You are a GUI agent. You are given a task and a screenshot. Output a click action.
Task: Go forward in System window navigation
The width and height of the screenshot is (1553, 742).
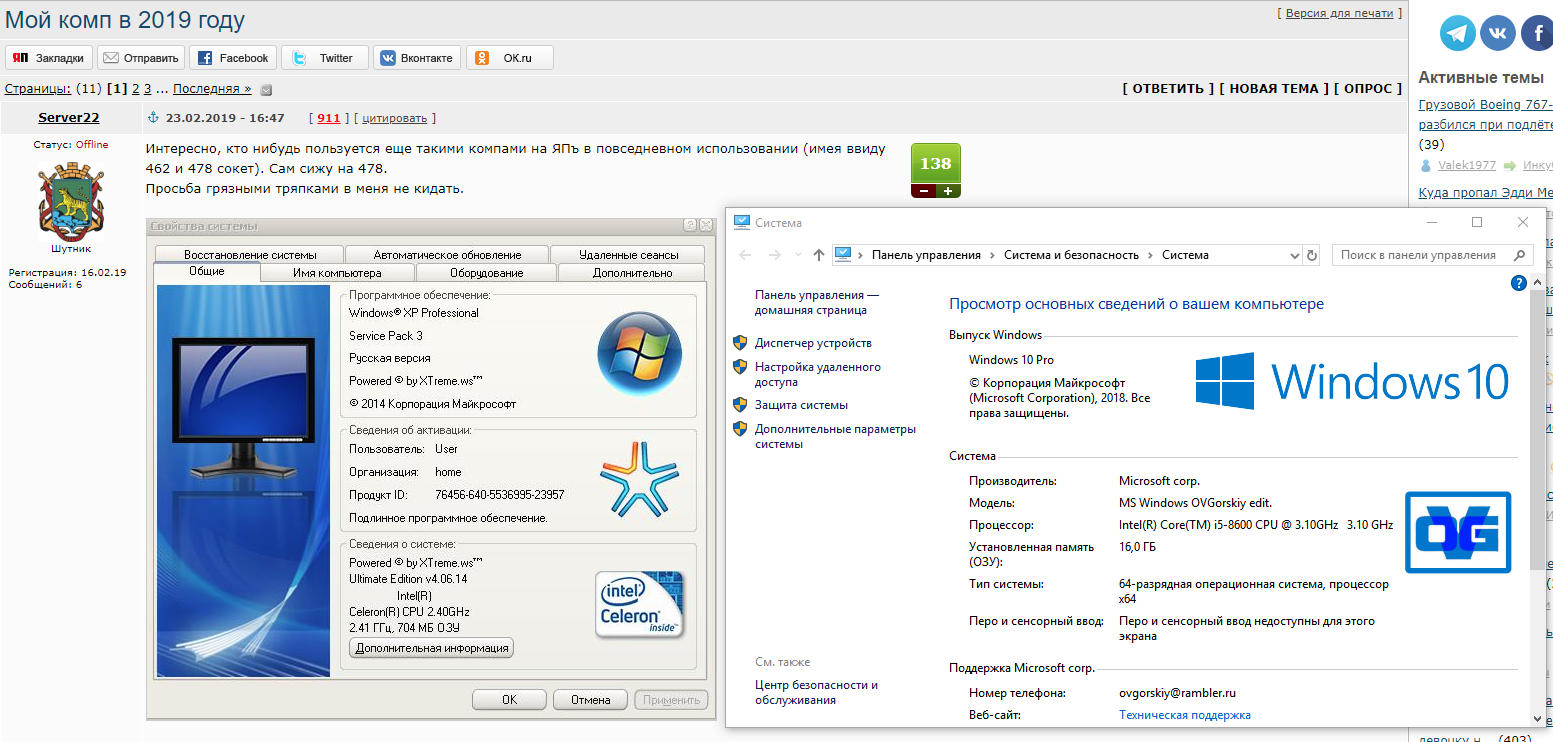coord(774,255)
